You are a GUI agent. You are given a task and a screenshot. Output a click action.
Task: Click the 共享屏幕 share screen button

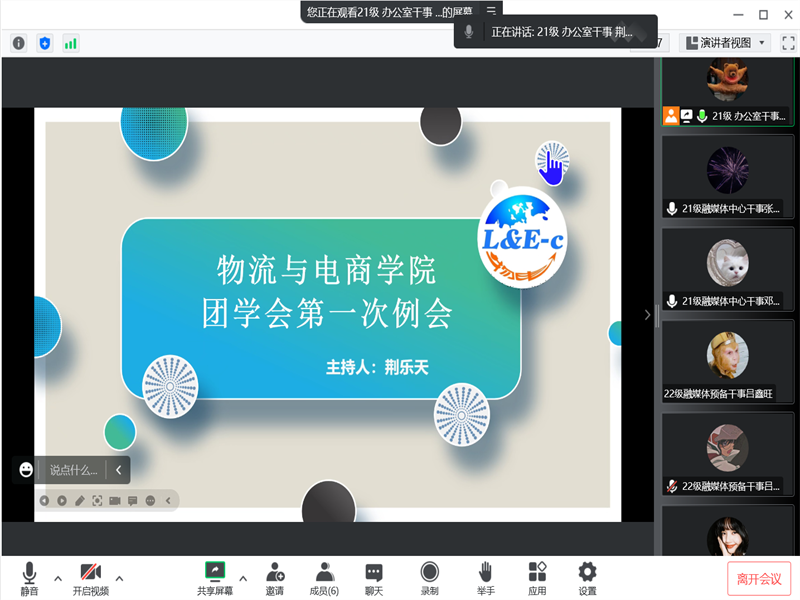pyautogui.click(x=215, y=577)
